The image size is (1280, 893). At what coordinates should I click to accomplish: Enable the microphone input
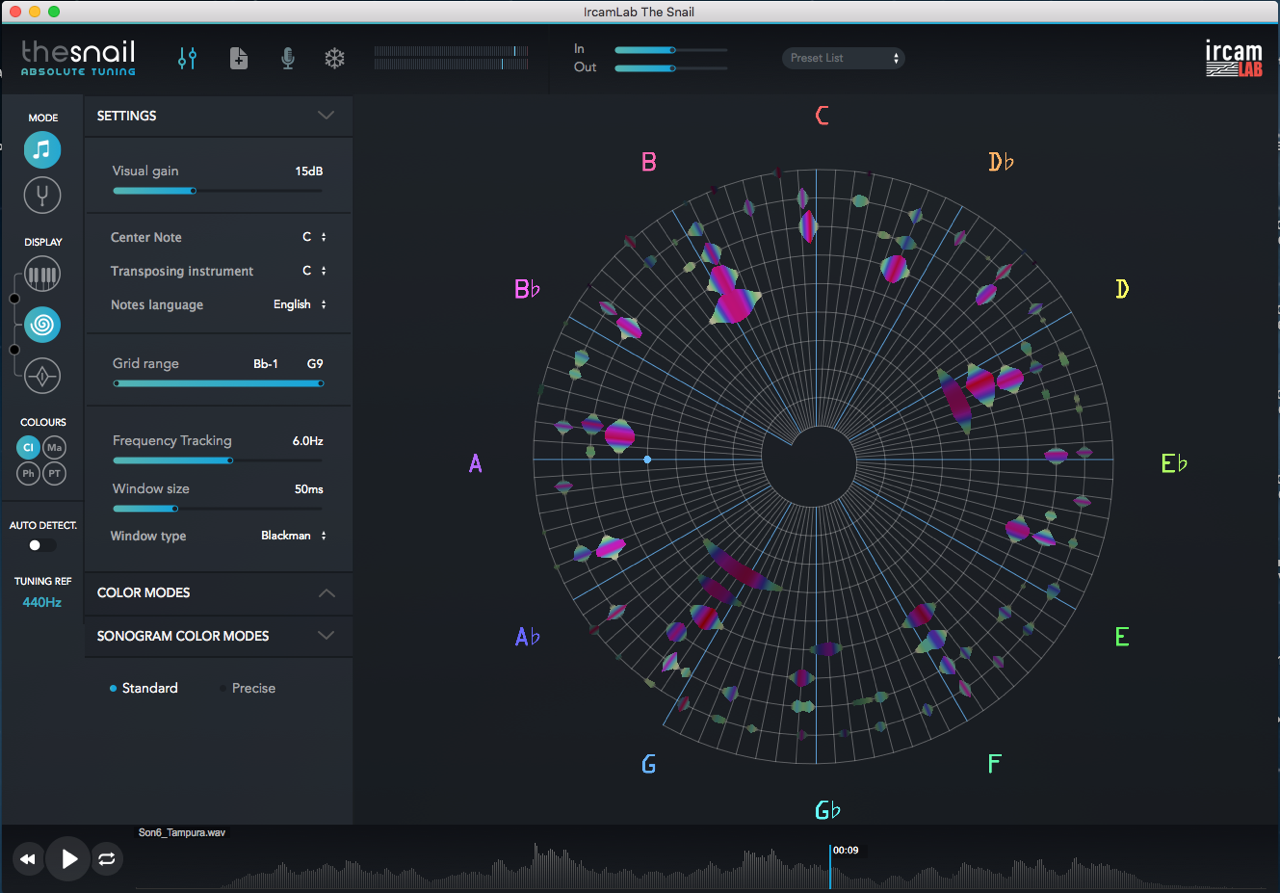tap(288, 58)
